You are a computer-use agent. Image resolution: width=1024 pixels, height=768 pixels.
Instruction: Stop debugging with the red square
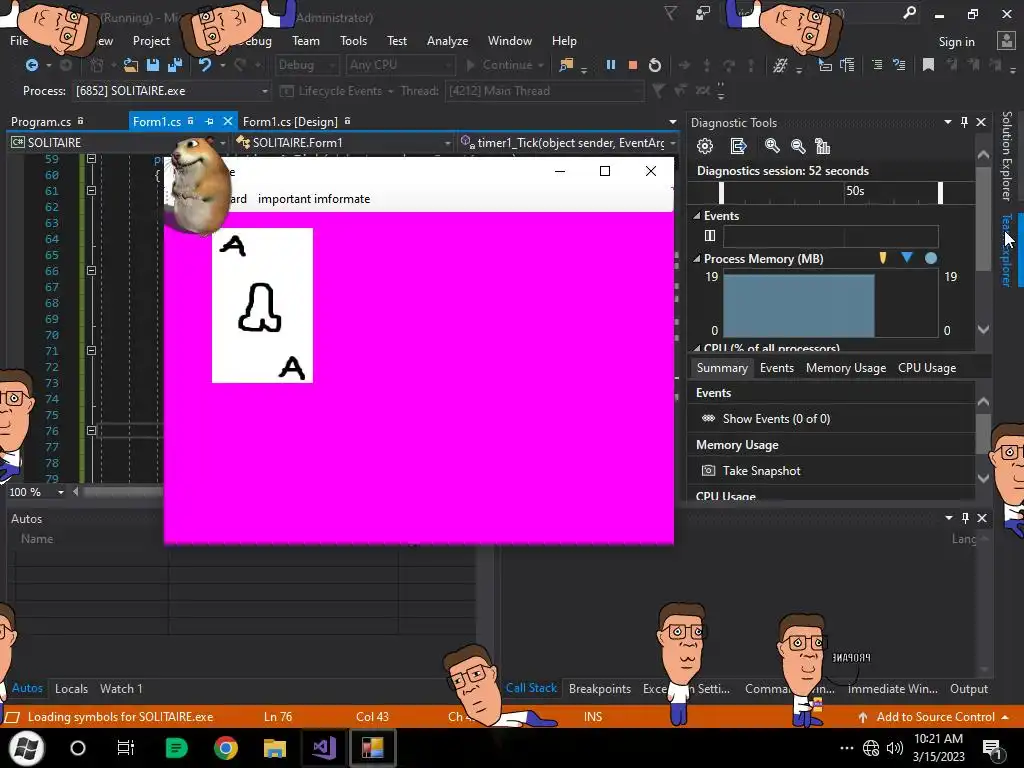click(x=632, y=65)
